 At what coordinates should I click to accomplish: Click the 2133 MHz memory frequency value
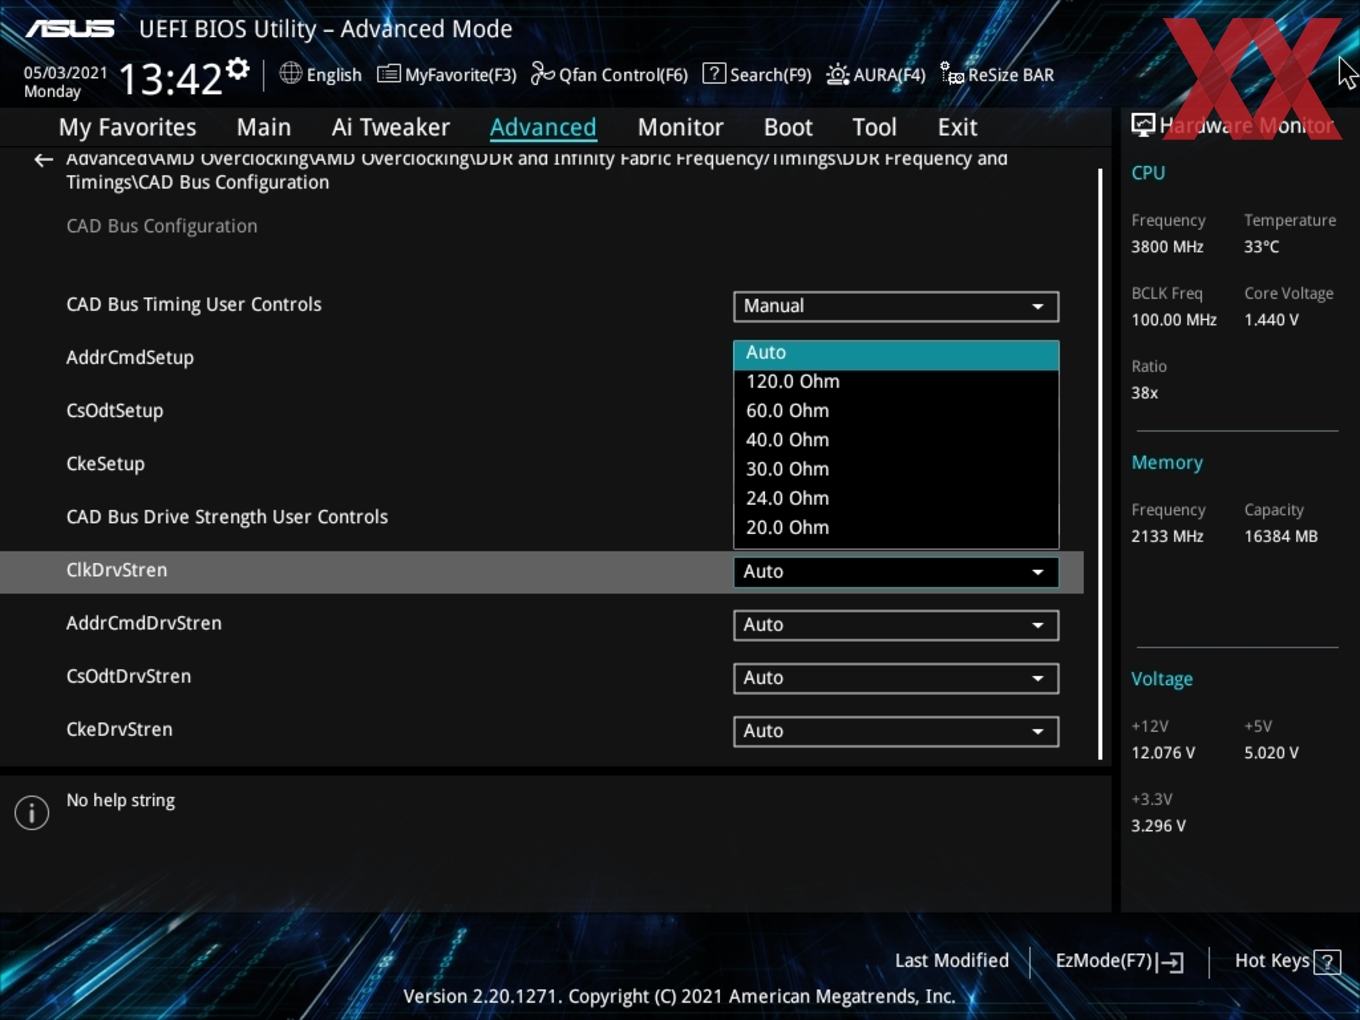click(1167, 536)
